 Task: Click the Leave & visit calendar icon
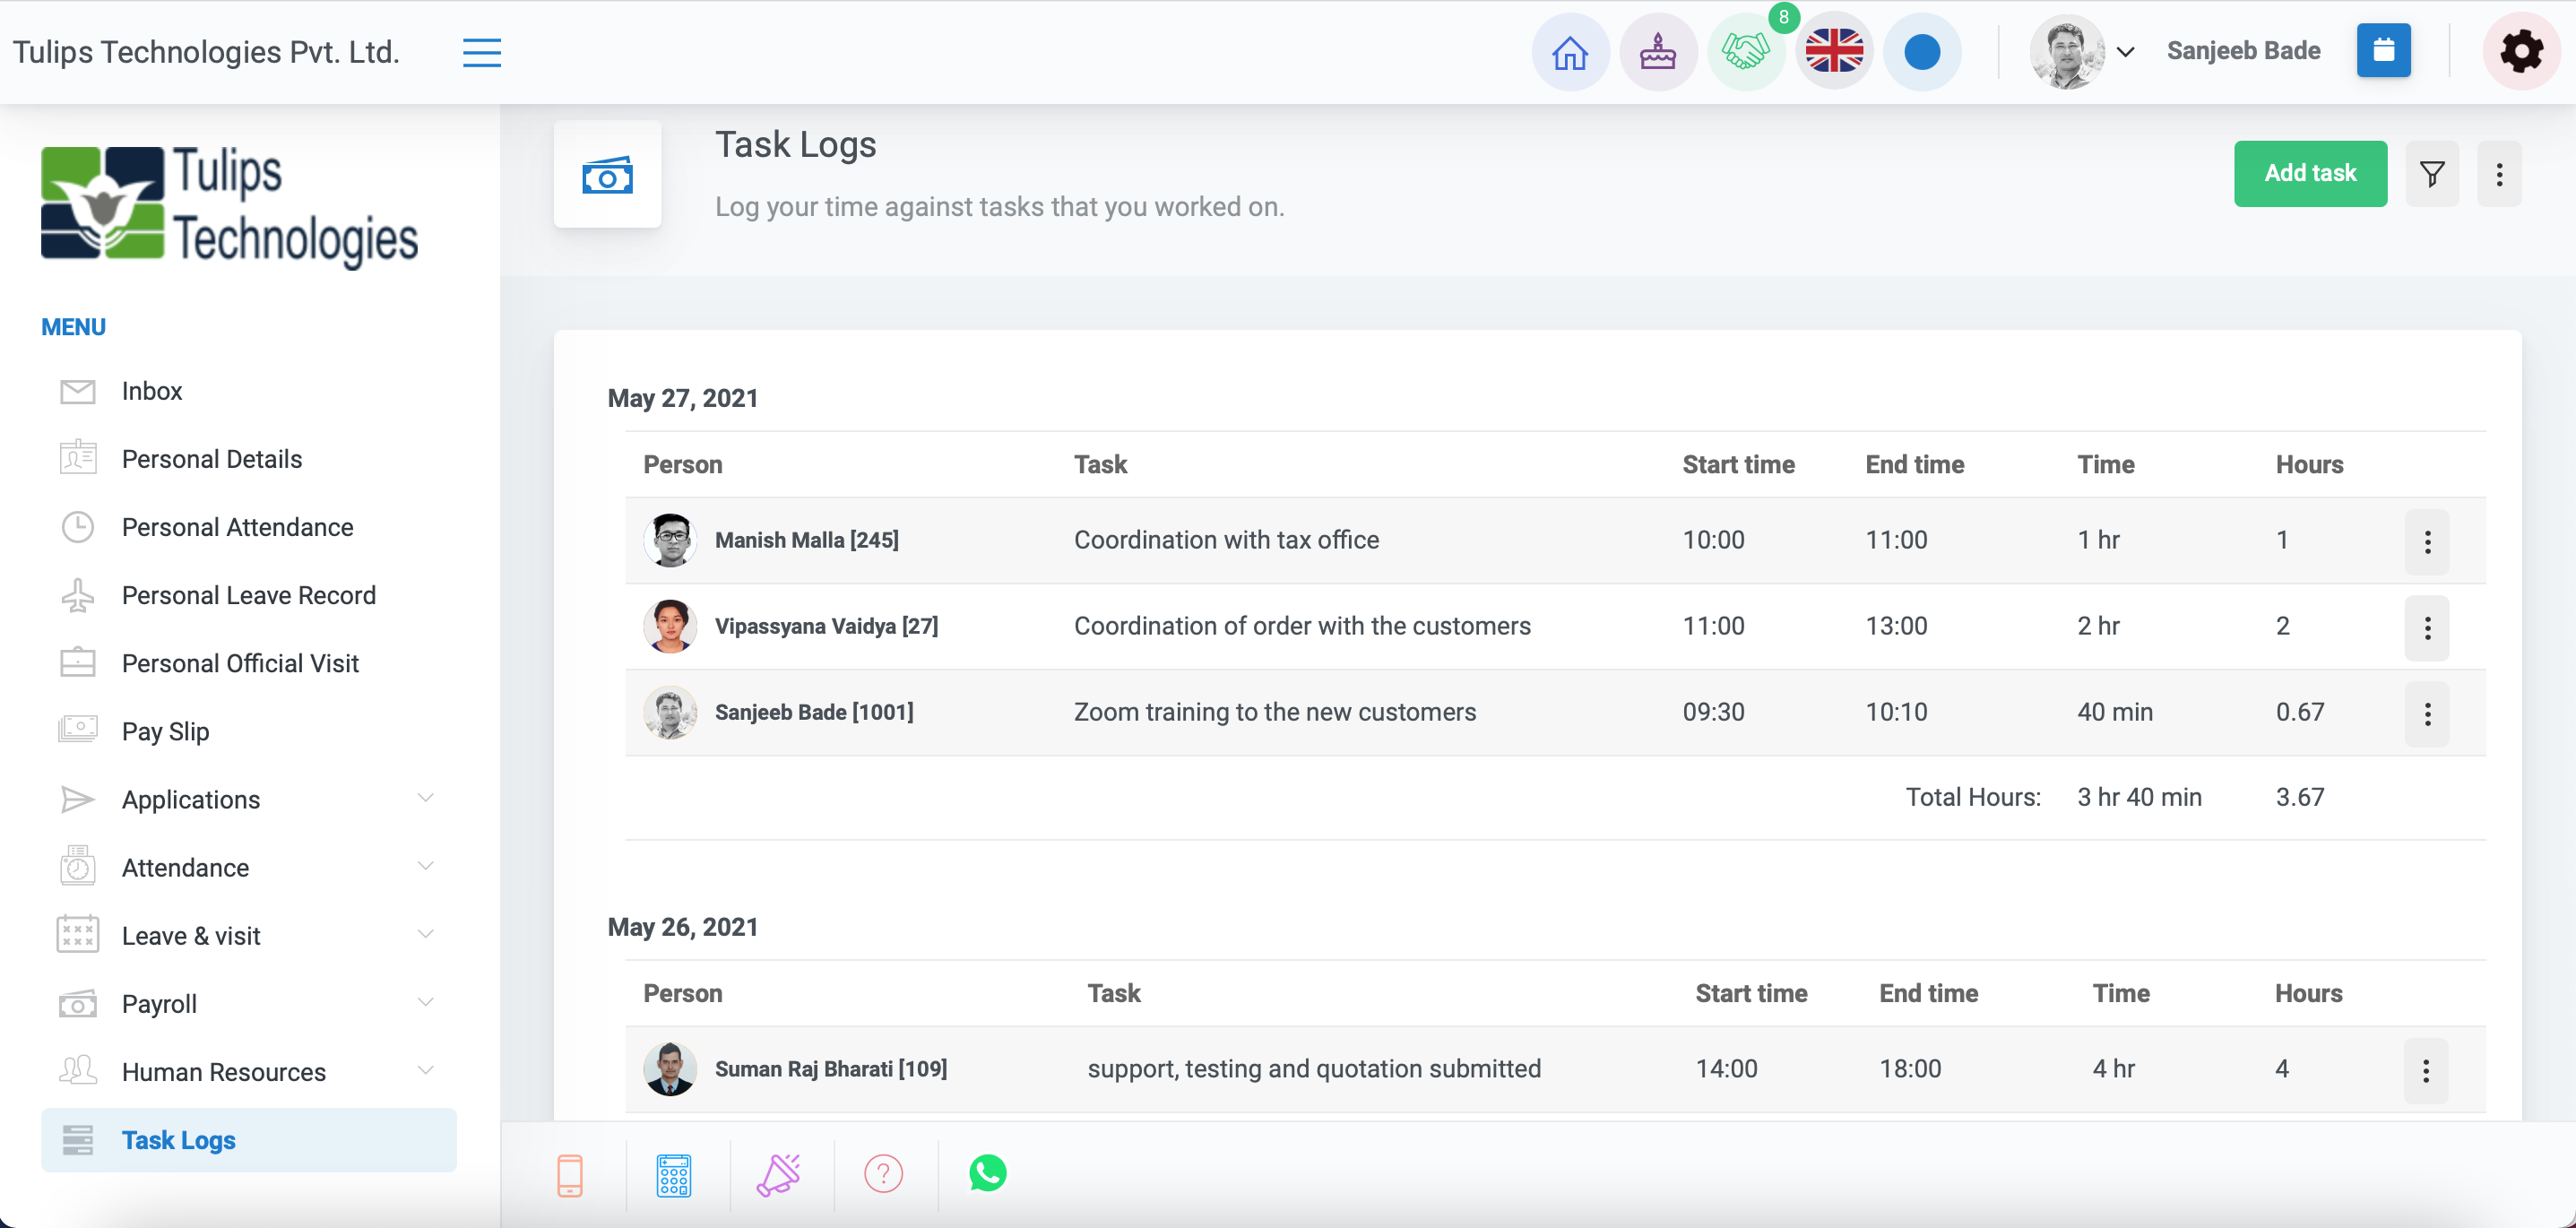pos(78,934)
